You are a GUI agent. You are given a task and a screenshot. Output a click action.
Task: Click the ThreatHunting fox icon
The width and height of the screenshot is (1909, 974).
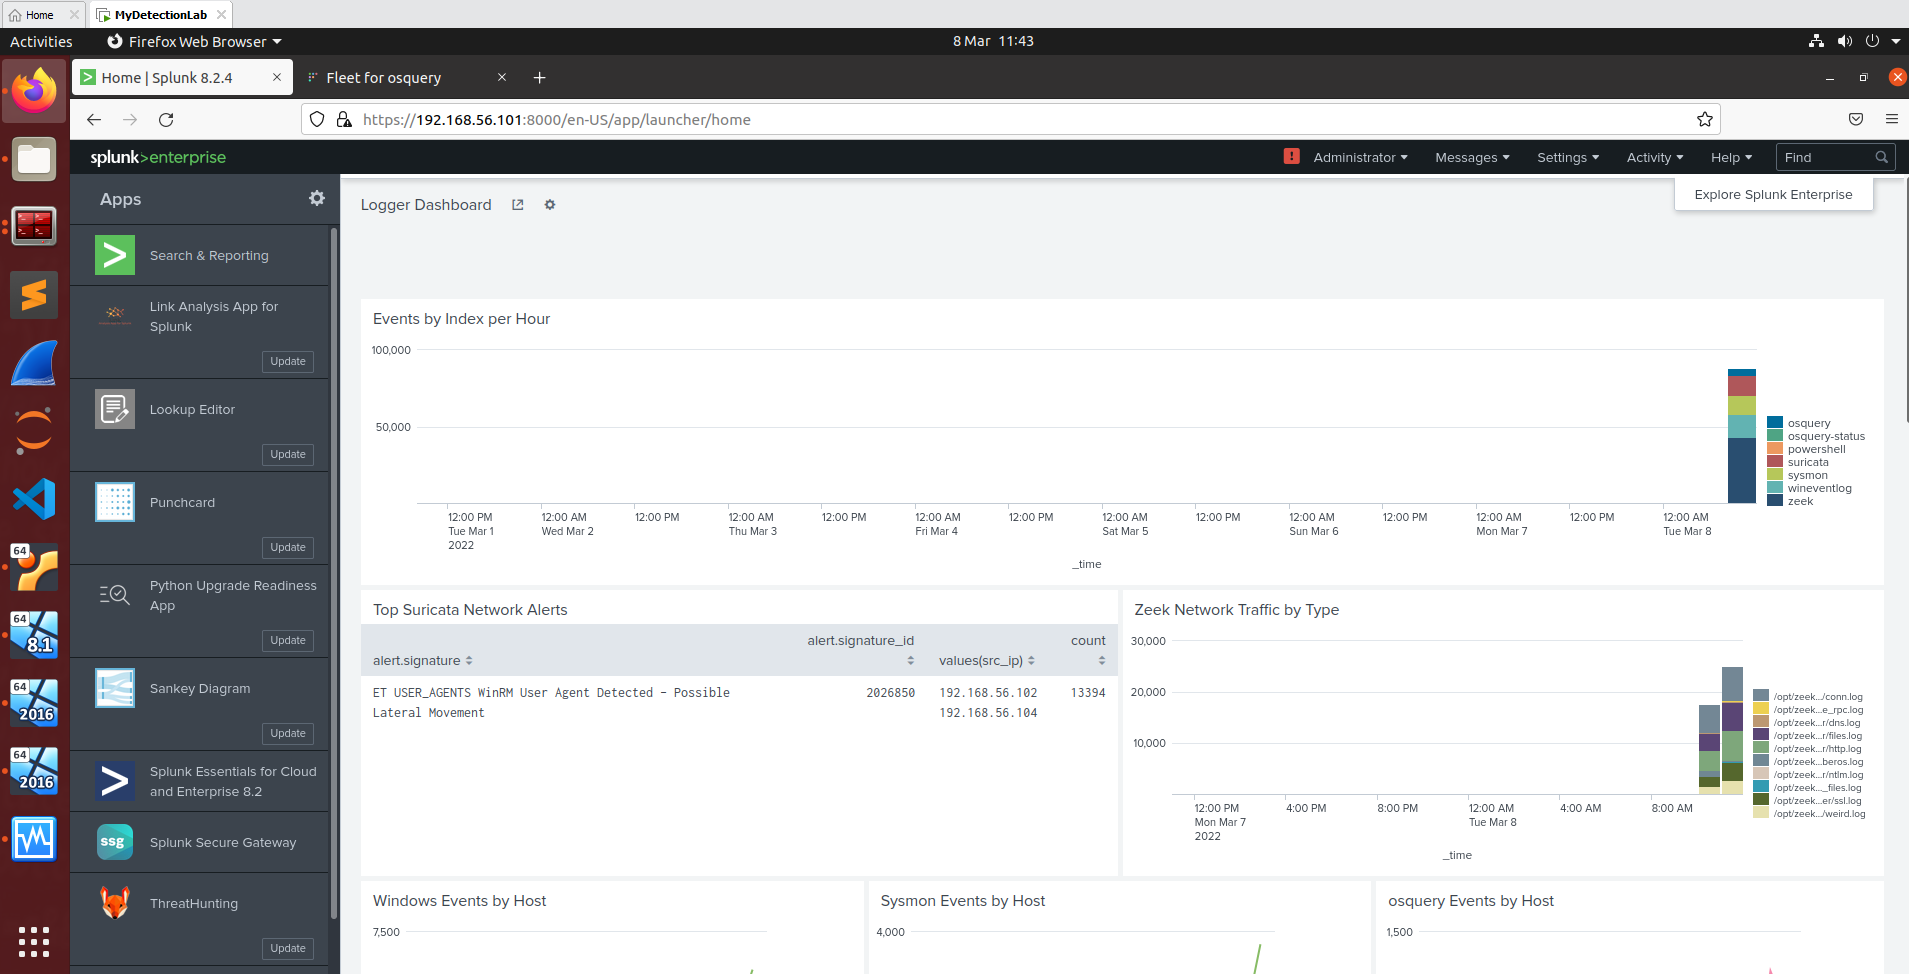pos(115,903)
